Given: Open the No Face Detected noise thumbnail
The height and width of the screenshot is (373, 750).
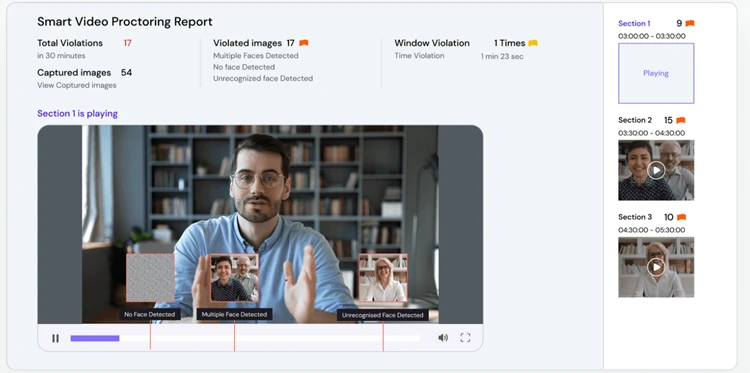Looking at the screenshot, I should (x=150, y=277).
